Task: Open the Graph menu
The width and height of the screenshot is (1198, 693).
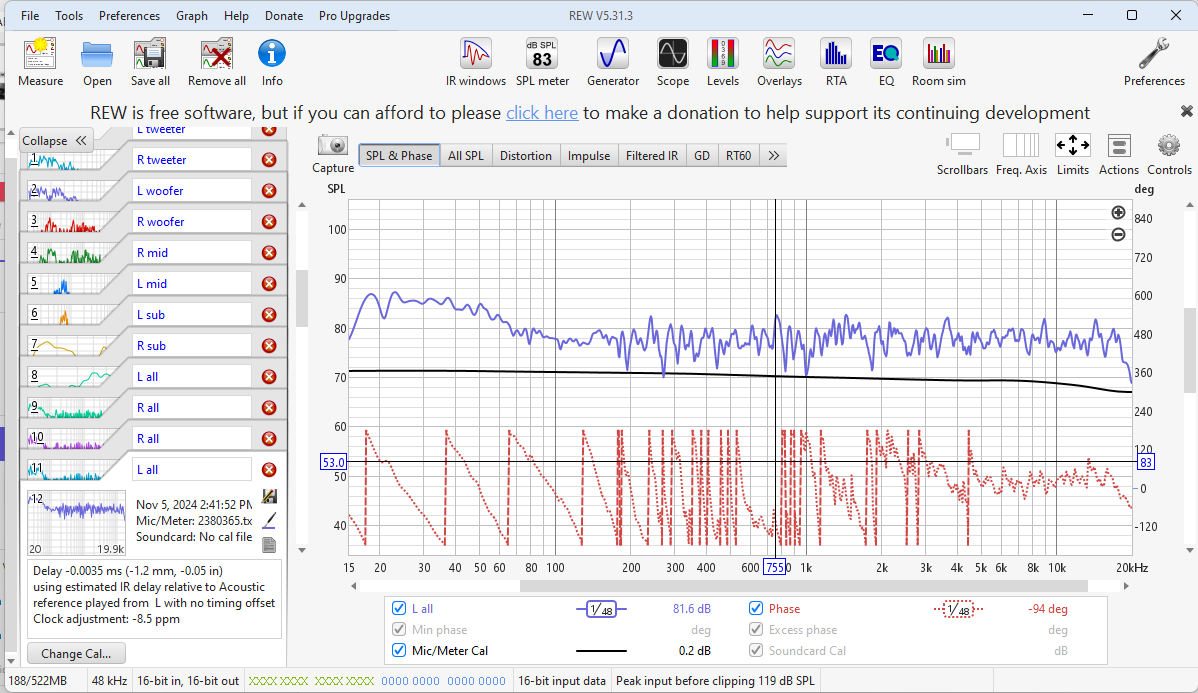Action: [192, 15]
